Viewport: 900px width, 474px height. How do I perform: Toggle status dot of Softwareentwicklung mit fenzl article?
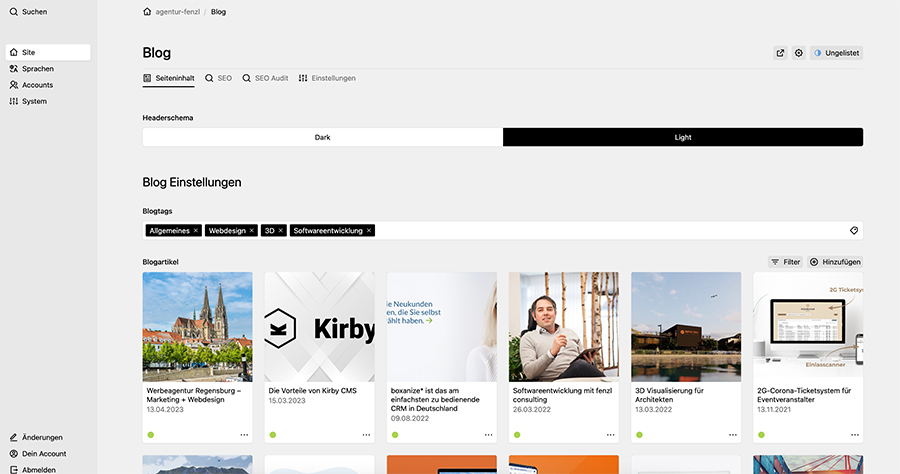[x=517, y=435]
